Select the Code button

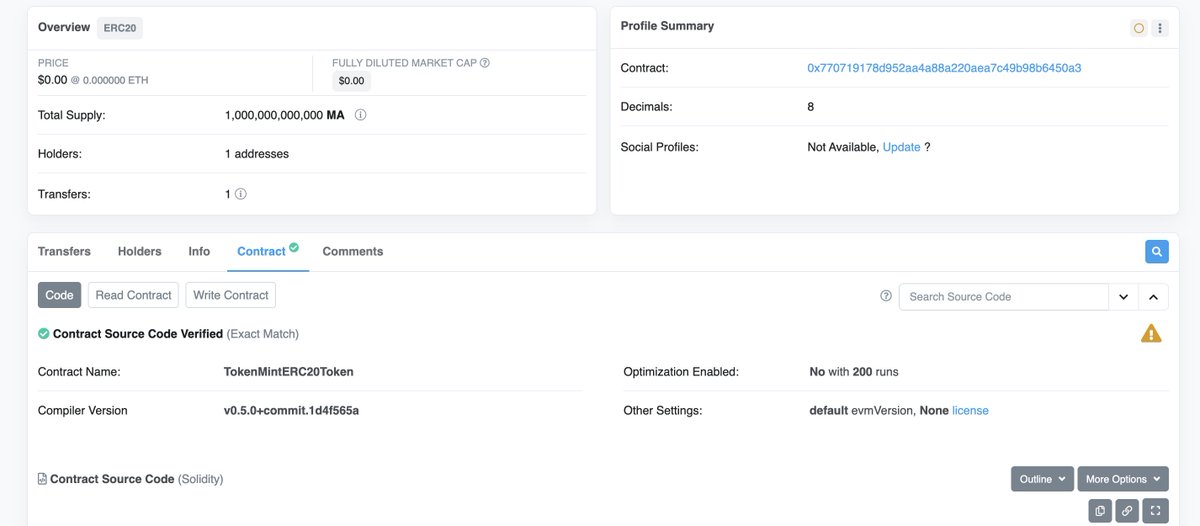[60, 295]
